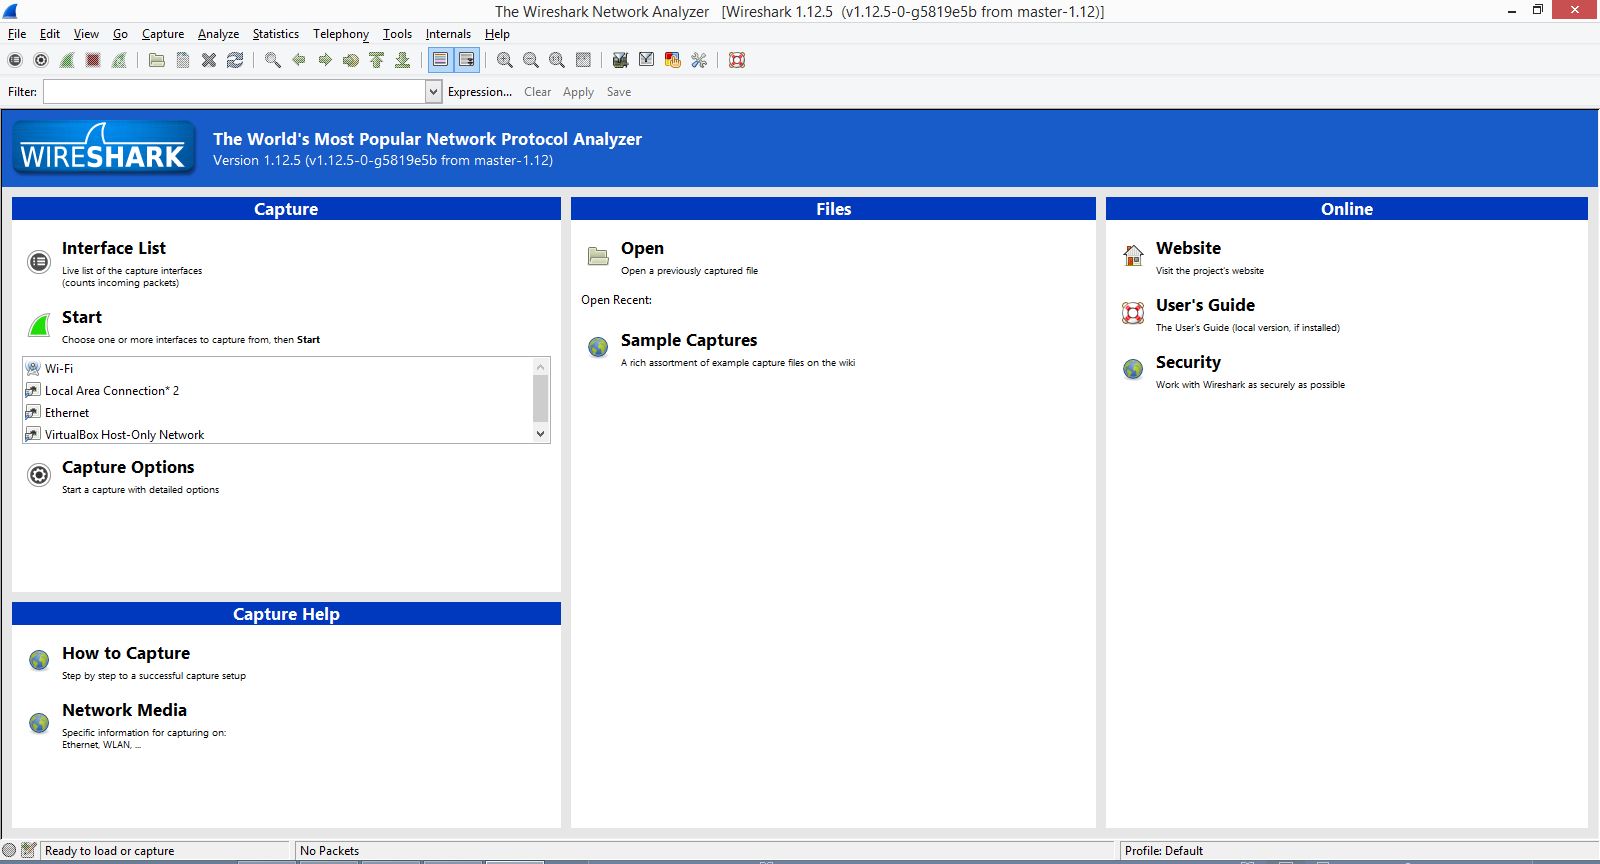Click the Clear filter button
Viewport: 1600px width, 864px height.
coord(537,92)
